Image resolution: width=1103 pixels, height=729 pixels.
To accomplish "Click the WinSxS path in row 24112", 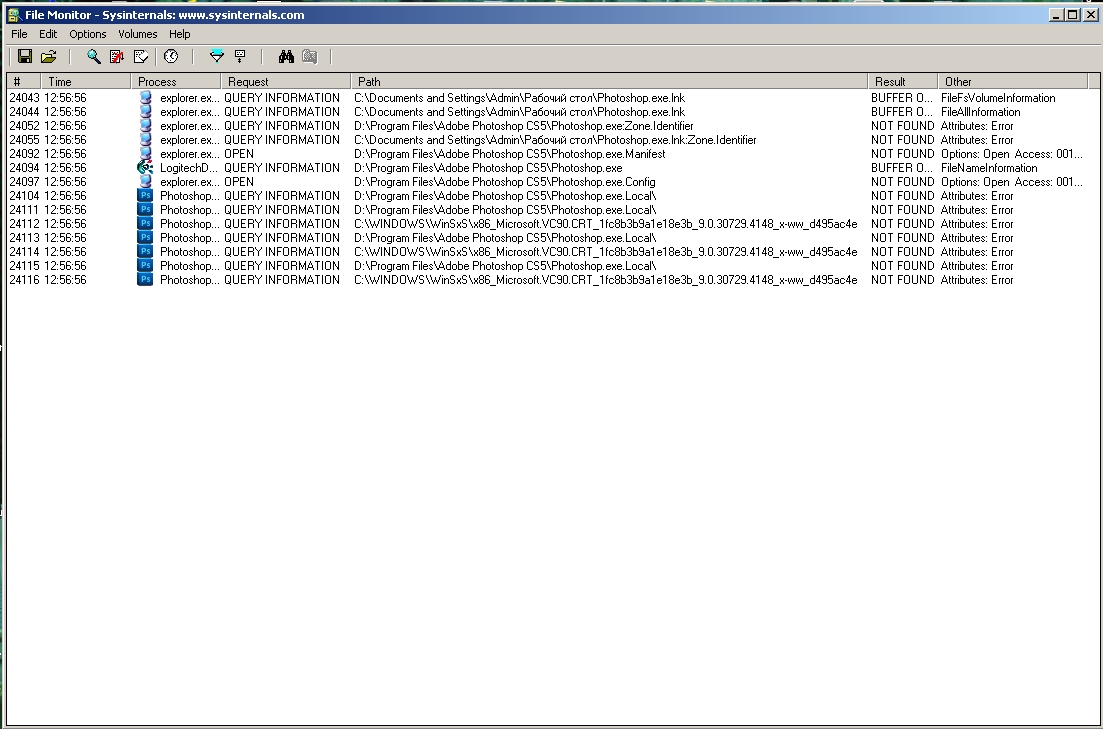I will coord(606,224).
